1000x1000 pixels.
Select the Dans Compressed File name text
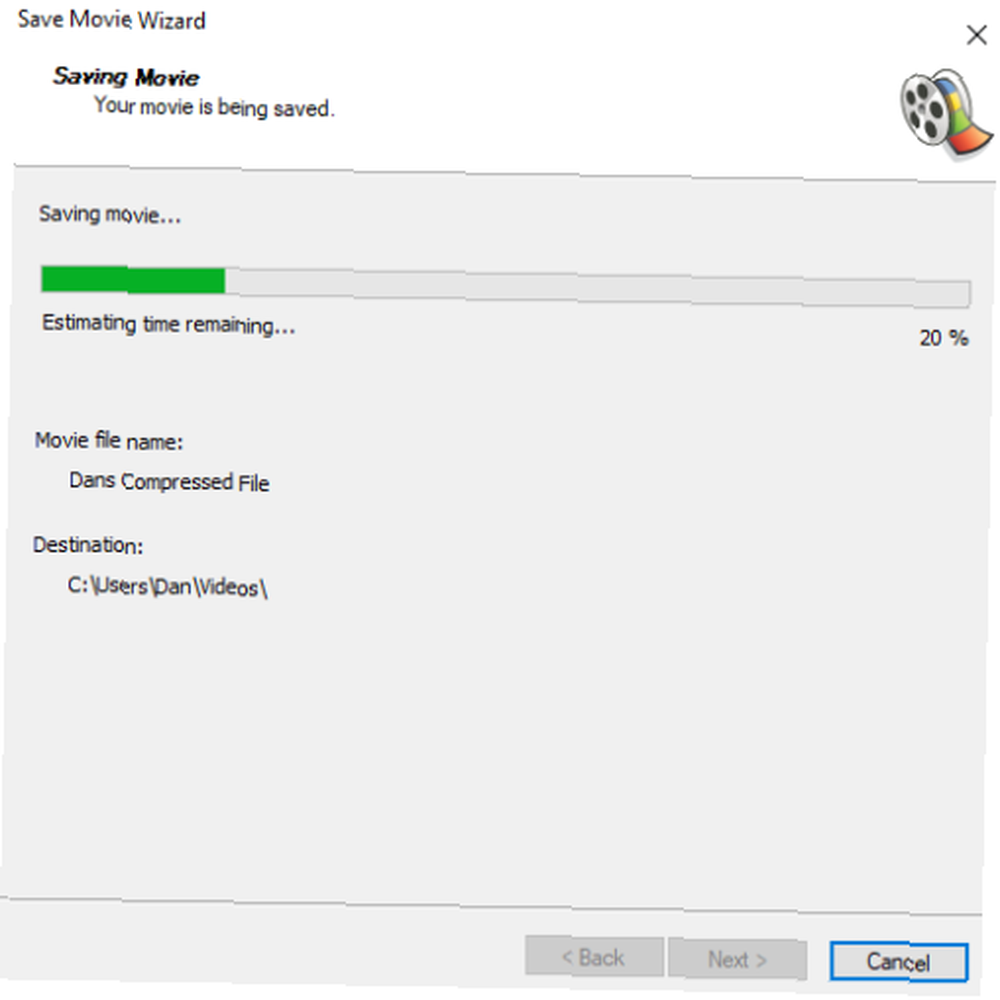point(169,482)
